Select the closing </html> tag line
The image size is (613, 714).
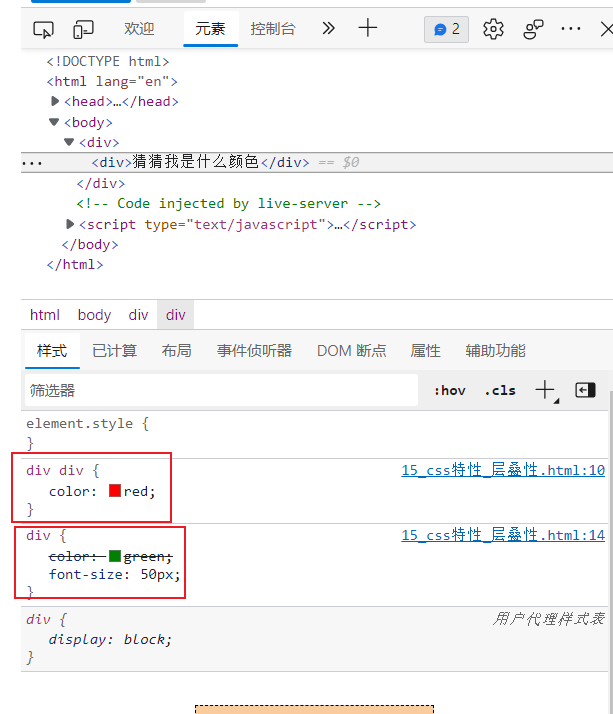click(75, 265)
